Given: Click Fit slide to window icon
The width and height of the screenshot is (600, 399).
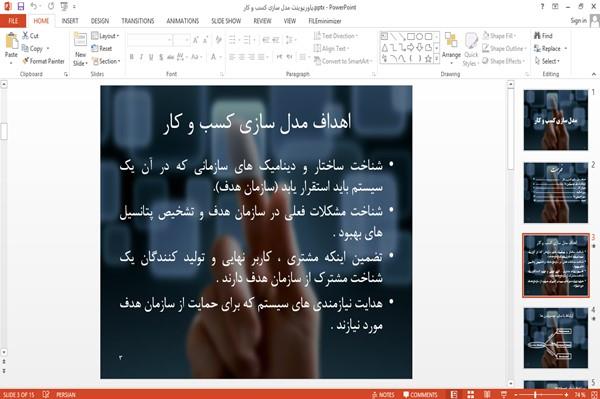Looking at the screenshot, I should [x=594, y=395].
